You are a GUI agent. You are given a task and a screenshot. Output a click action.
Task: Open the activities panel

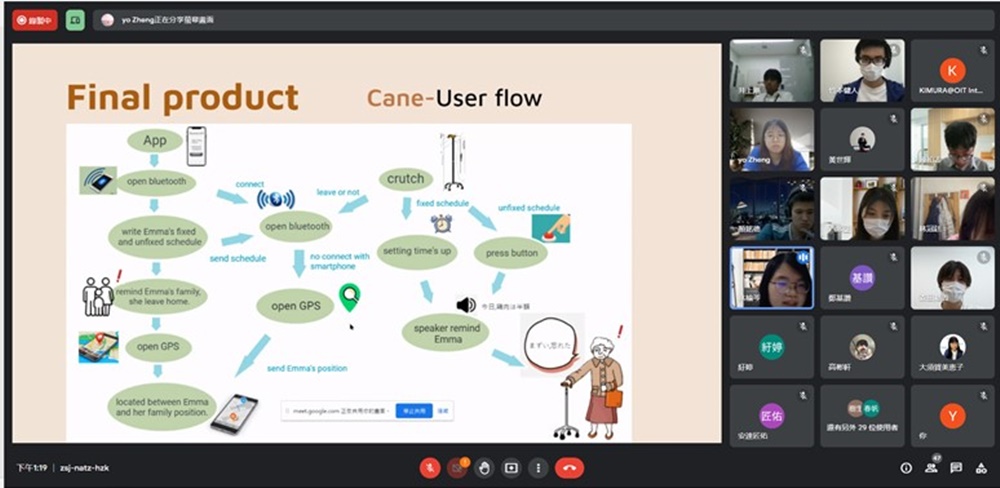(980, 468)
